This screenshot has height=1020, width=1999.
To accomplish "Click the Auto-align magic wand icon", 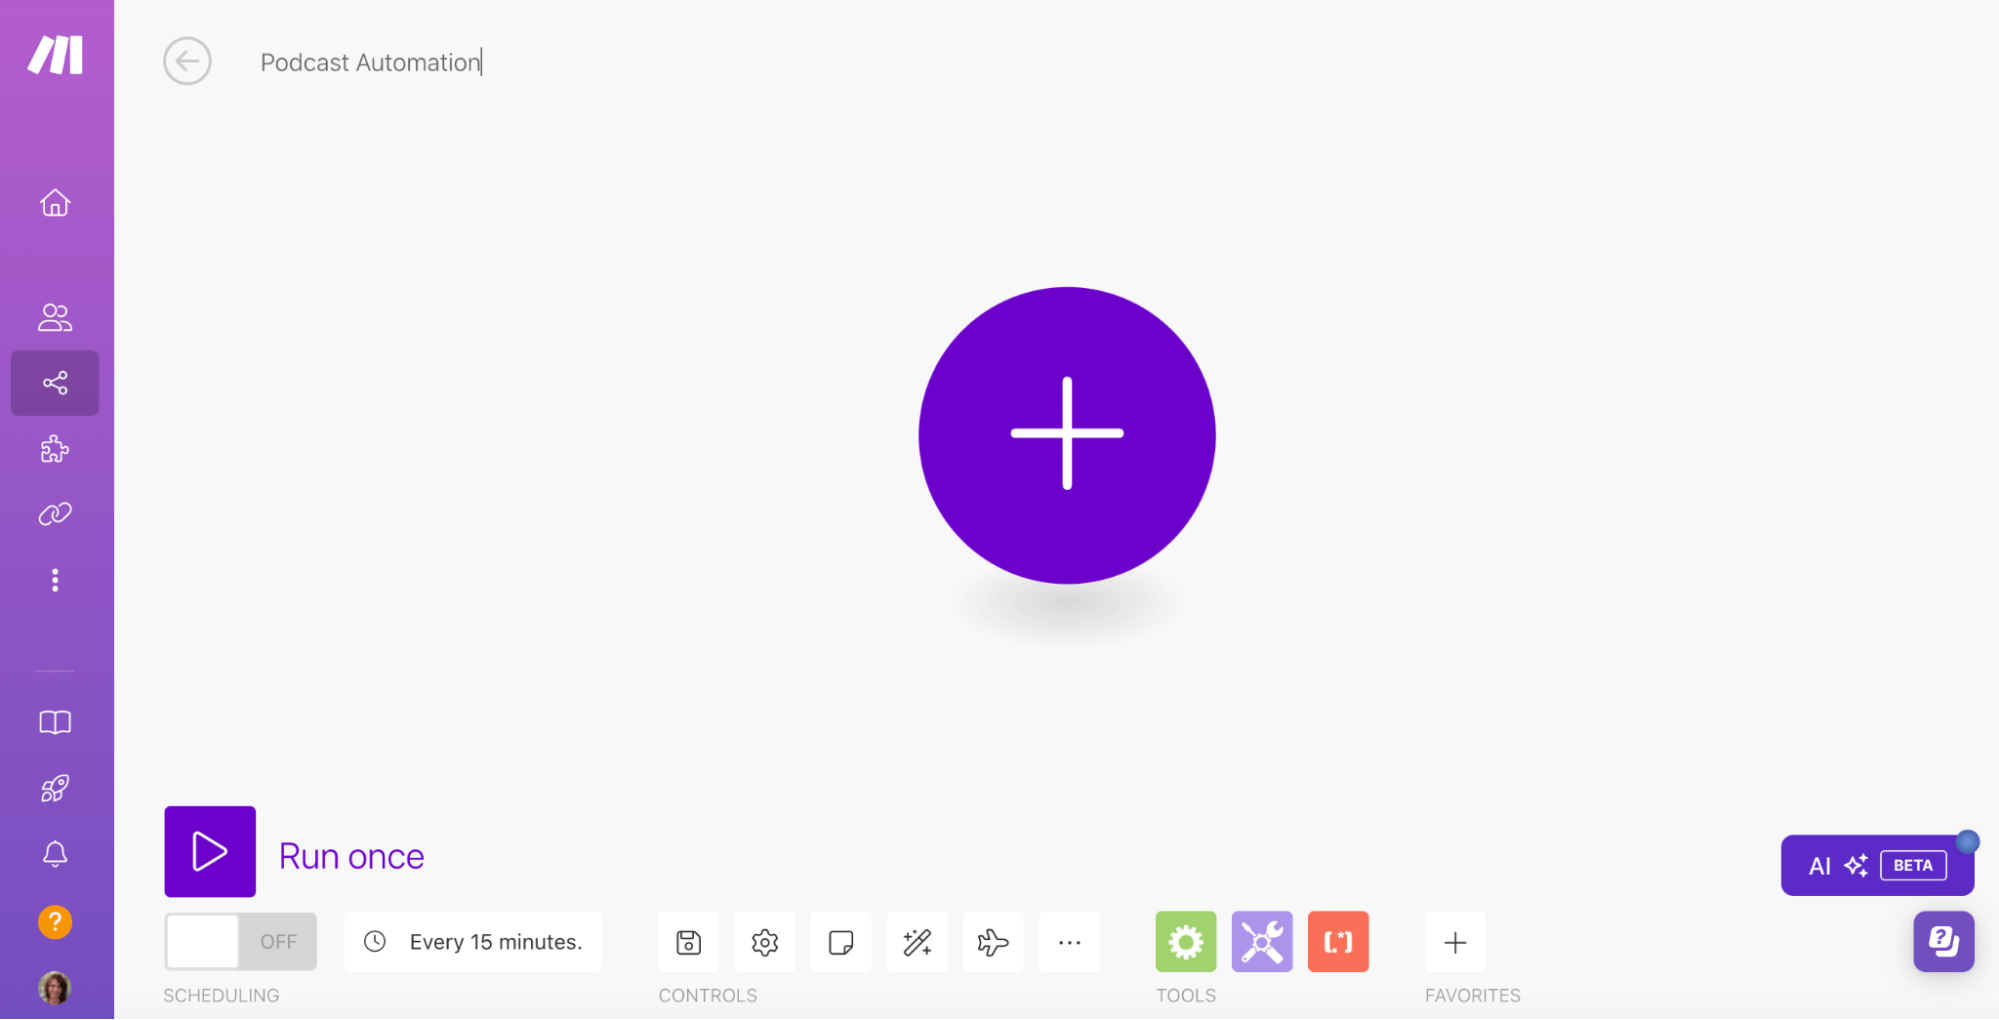I will click(917, 942).
